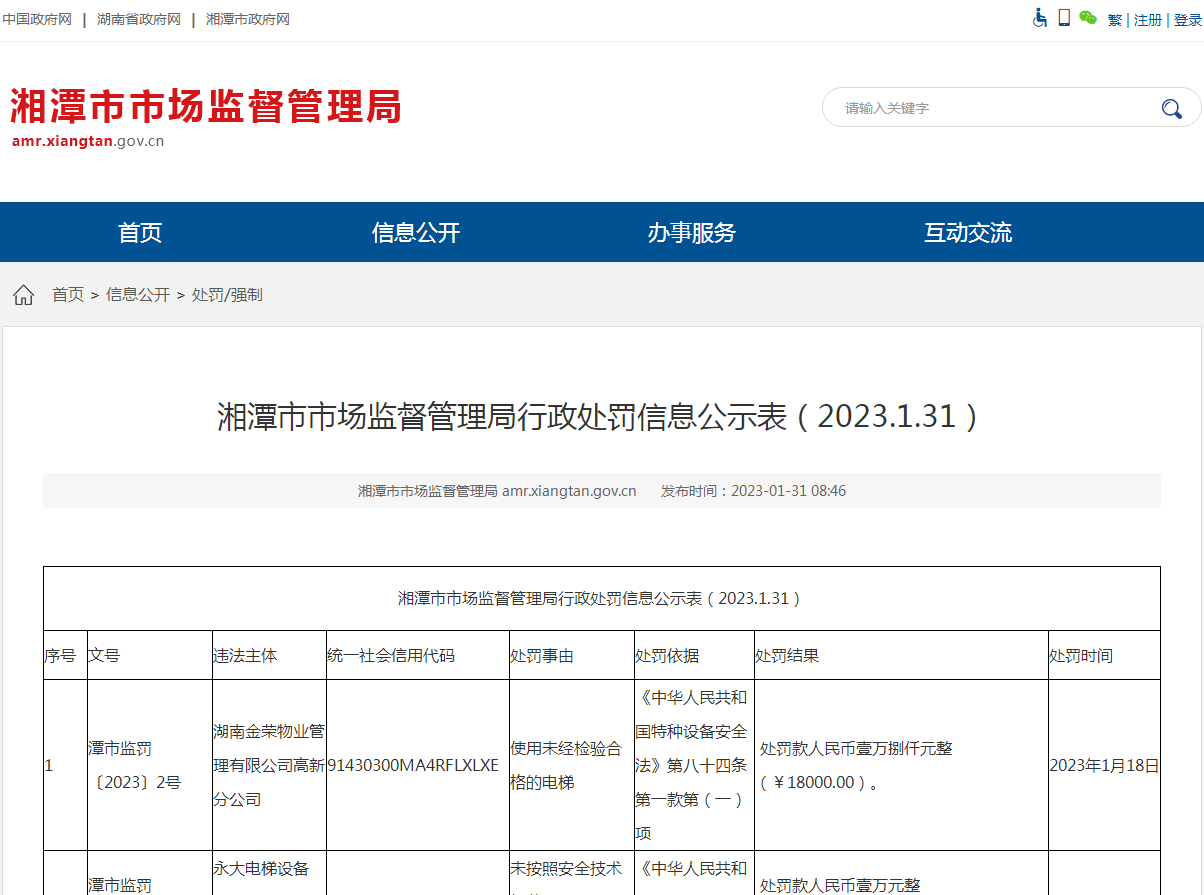1204x895 pixels.
Task: Visit 湘潭市政府网 link
Action: click(x=246, y=18)
